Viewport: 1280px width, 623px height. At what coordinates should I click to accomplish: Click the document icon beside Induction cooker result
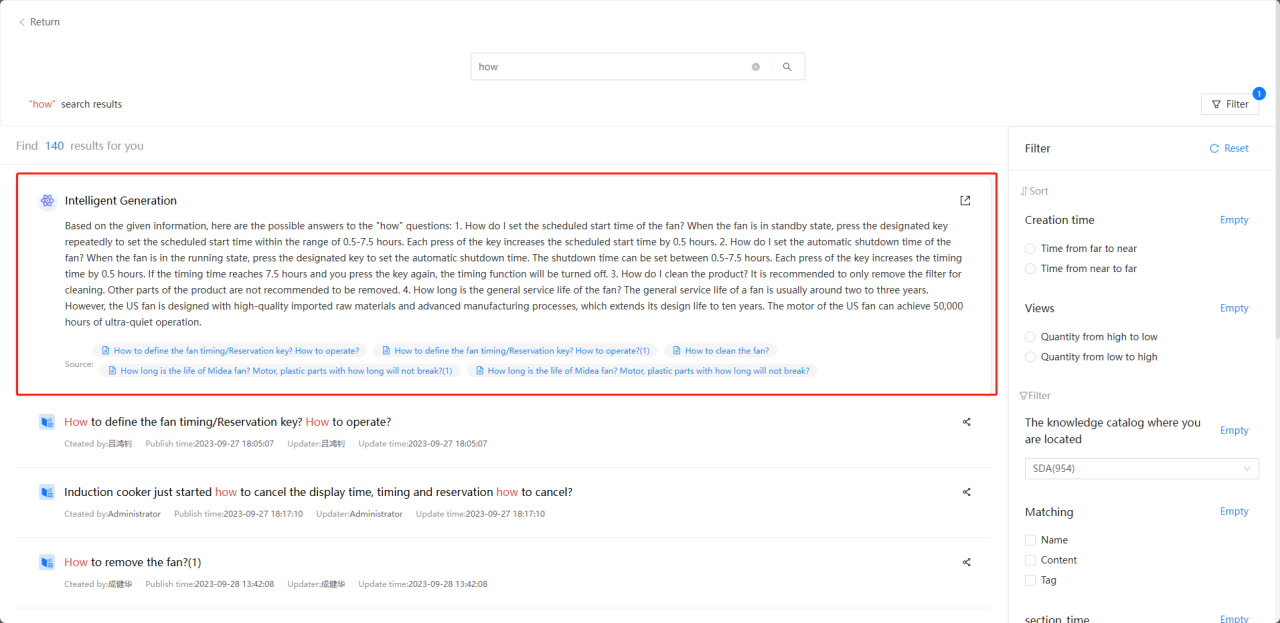(46, 492)
